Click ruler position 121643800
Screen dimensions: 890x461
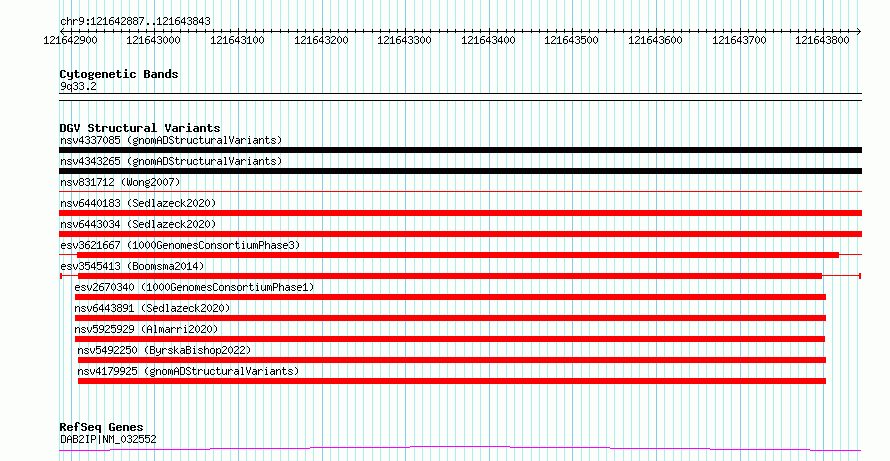pyautogui.click(x=822, y=40)
